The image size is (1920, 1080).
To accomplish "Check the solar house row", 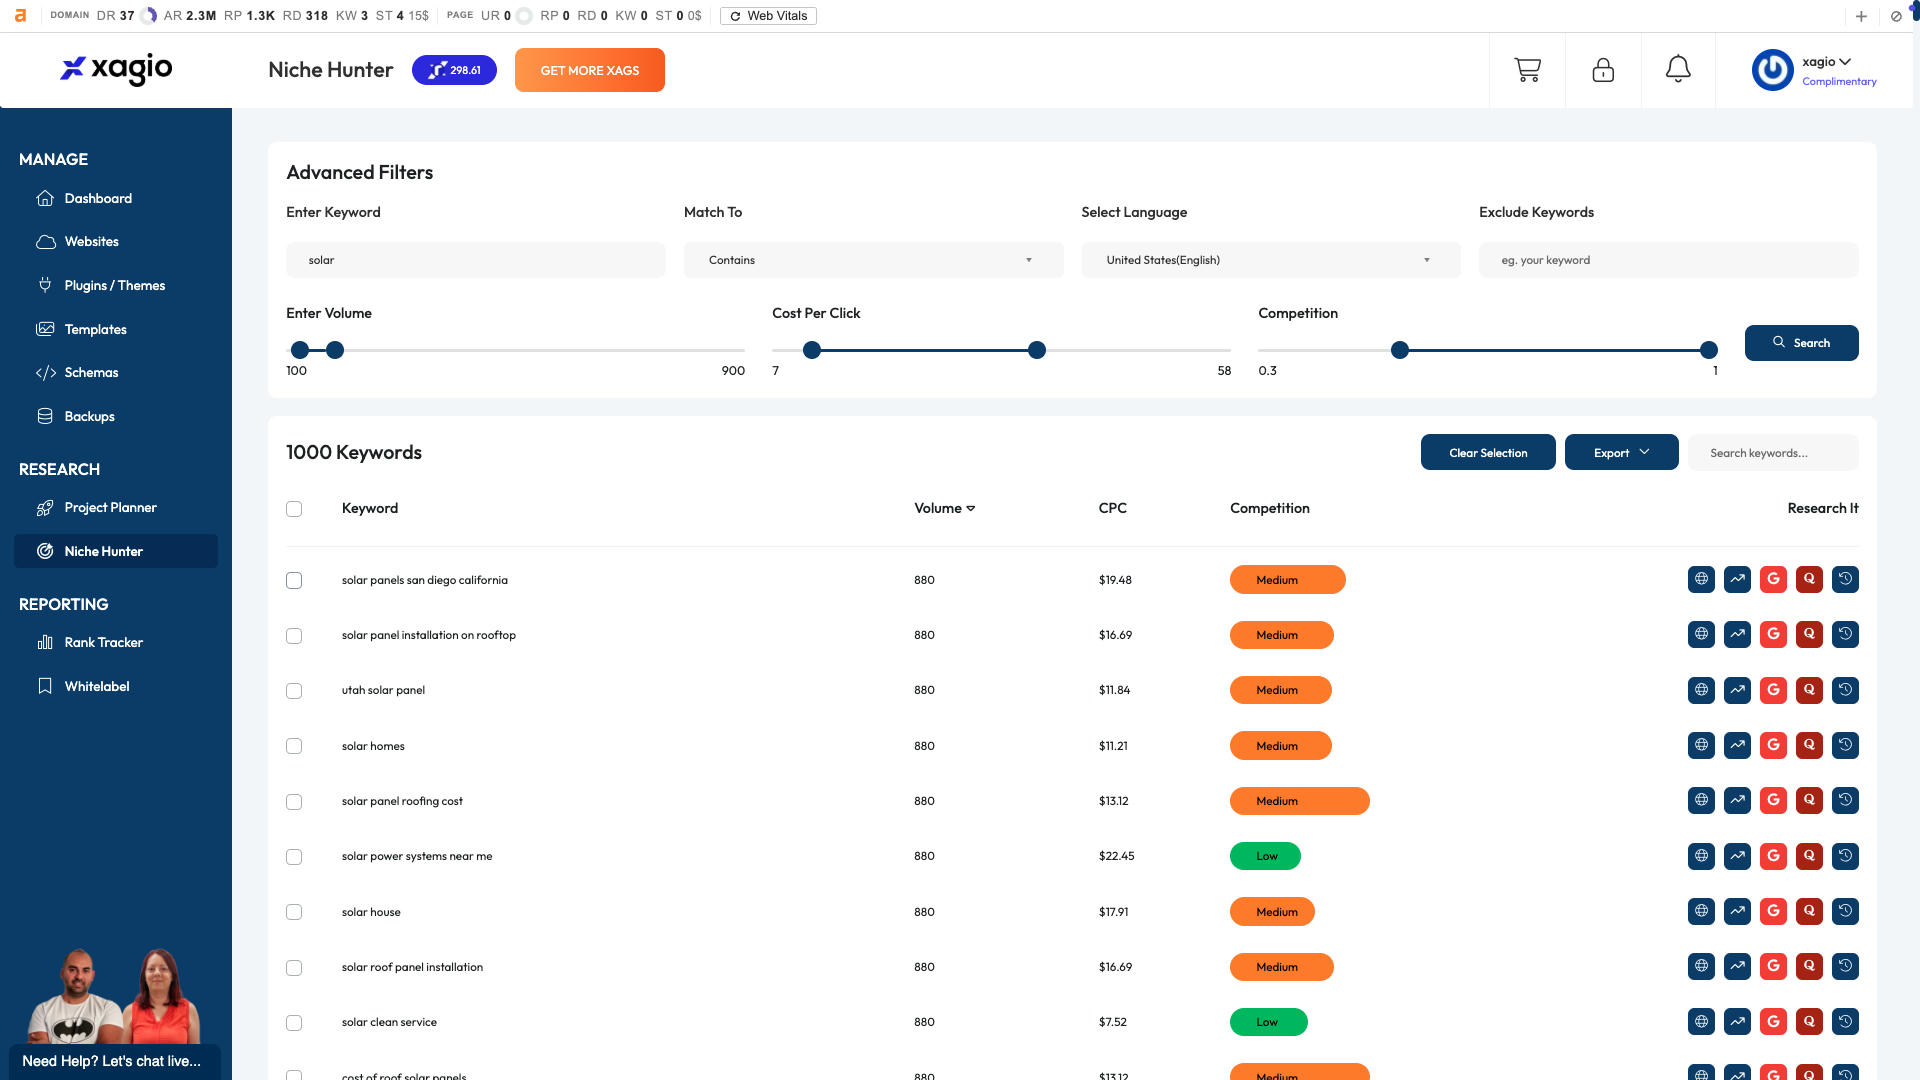I will pos(294,912).
